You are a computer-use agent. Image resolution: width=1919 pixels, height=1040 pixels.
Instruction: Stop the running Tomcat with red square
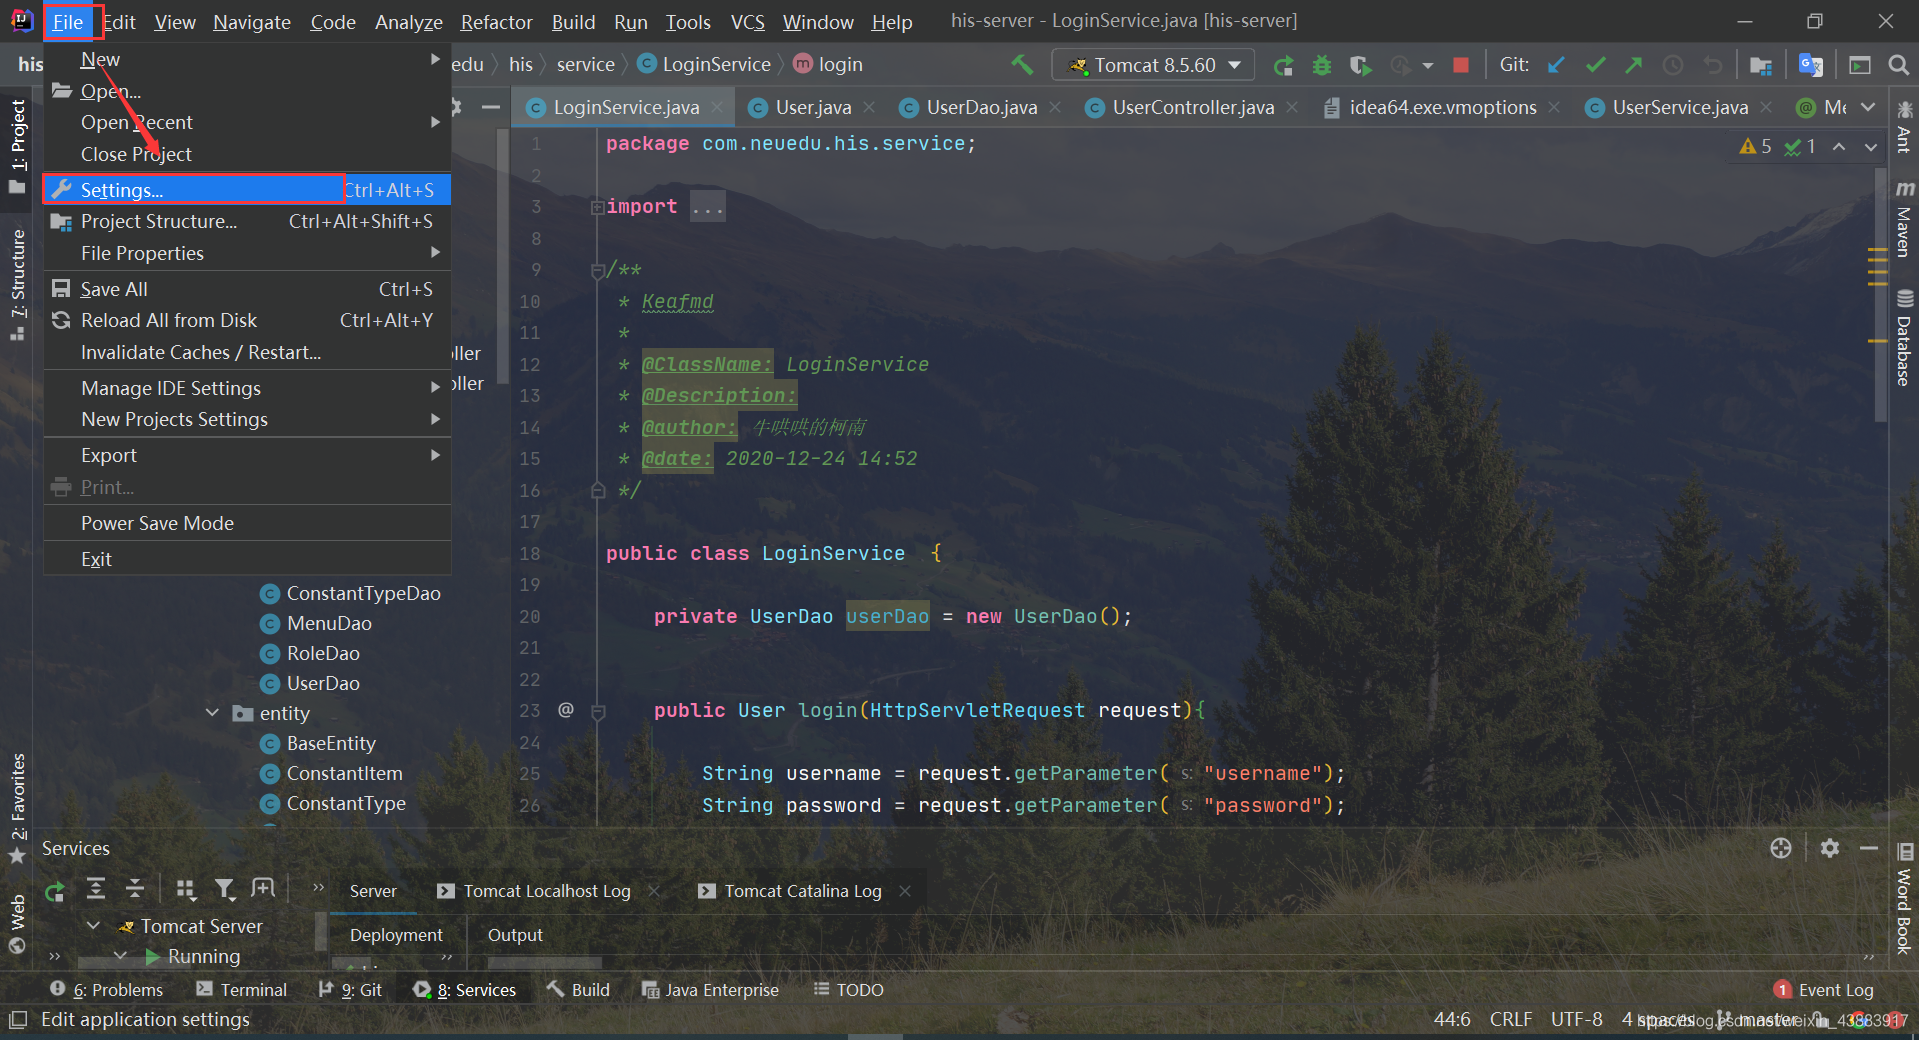1461,65
